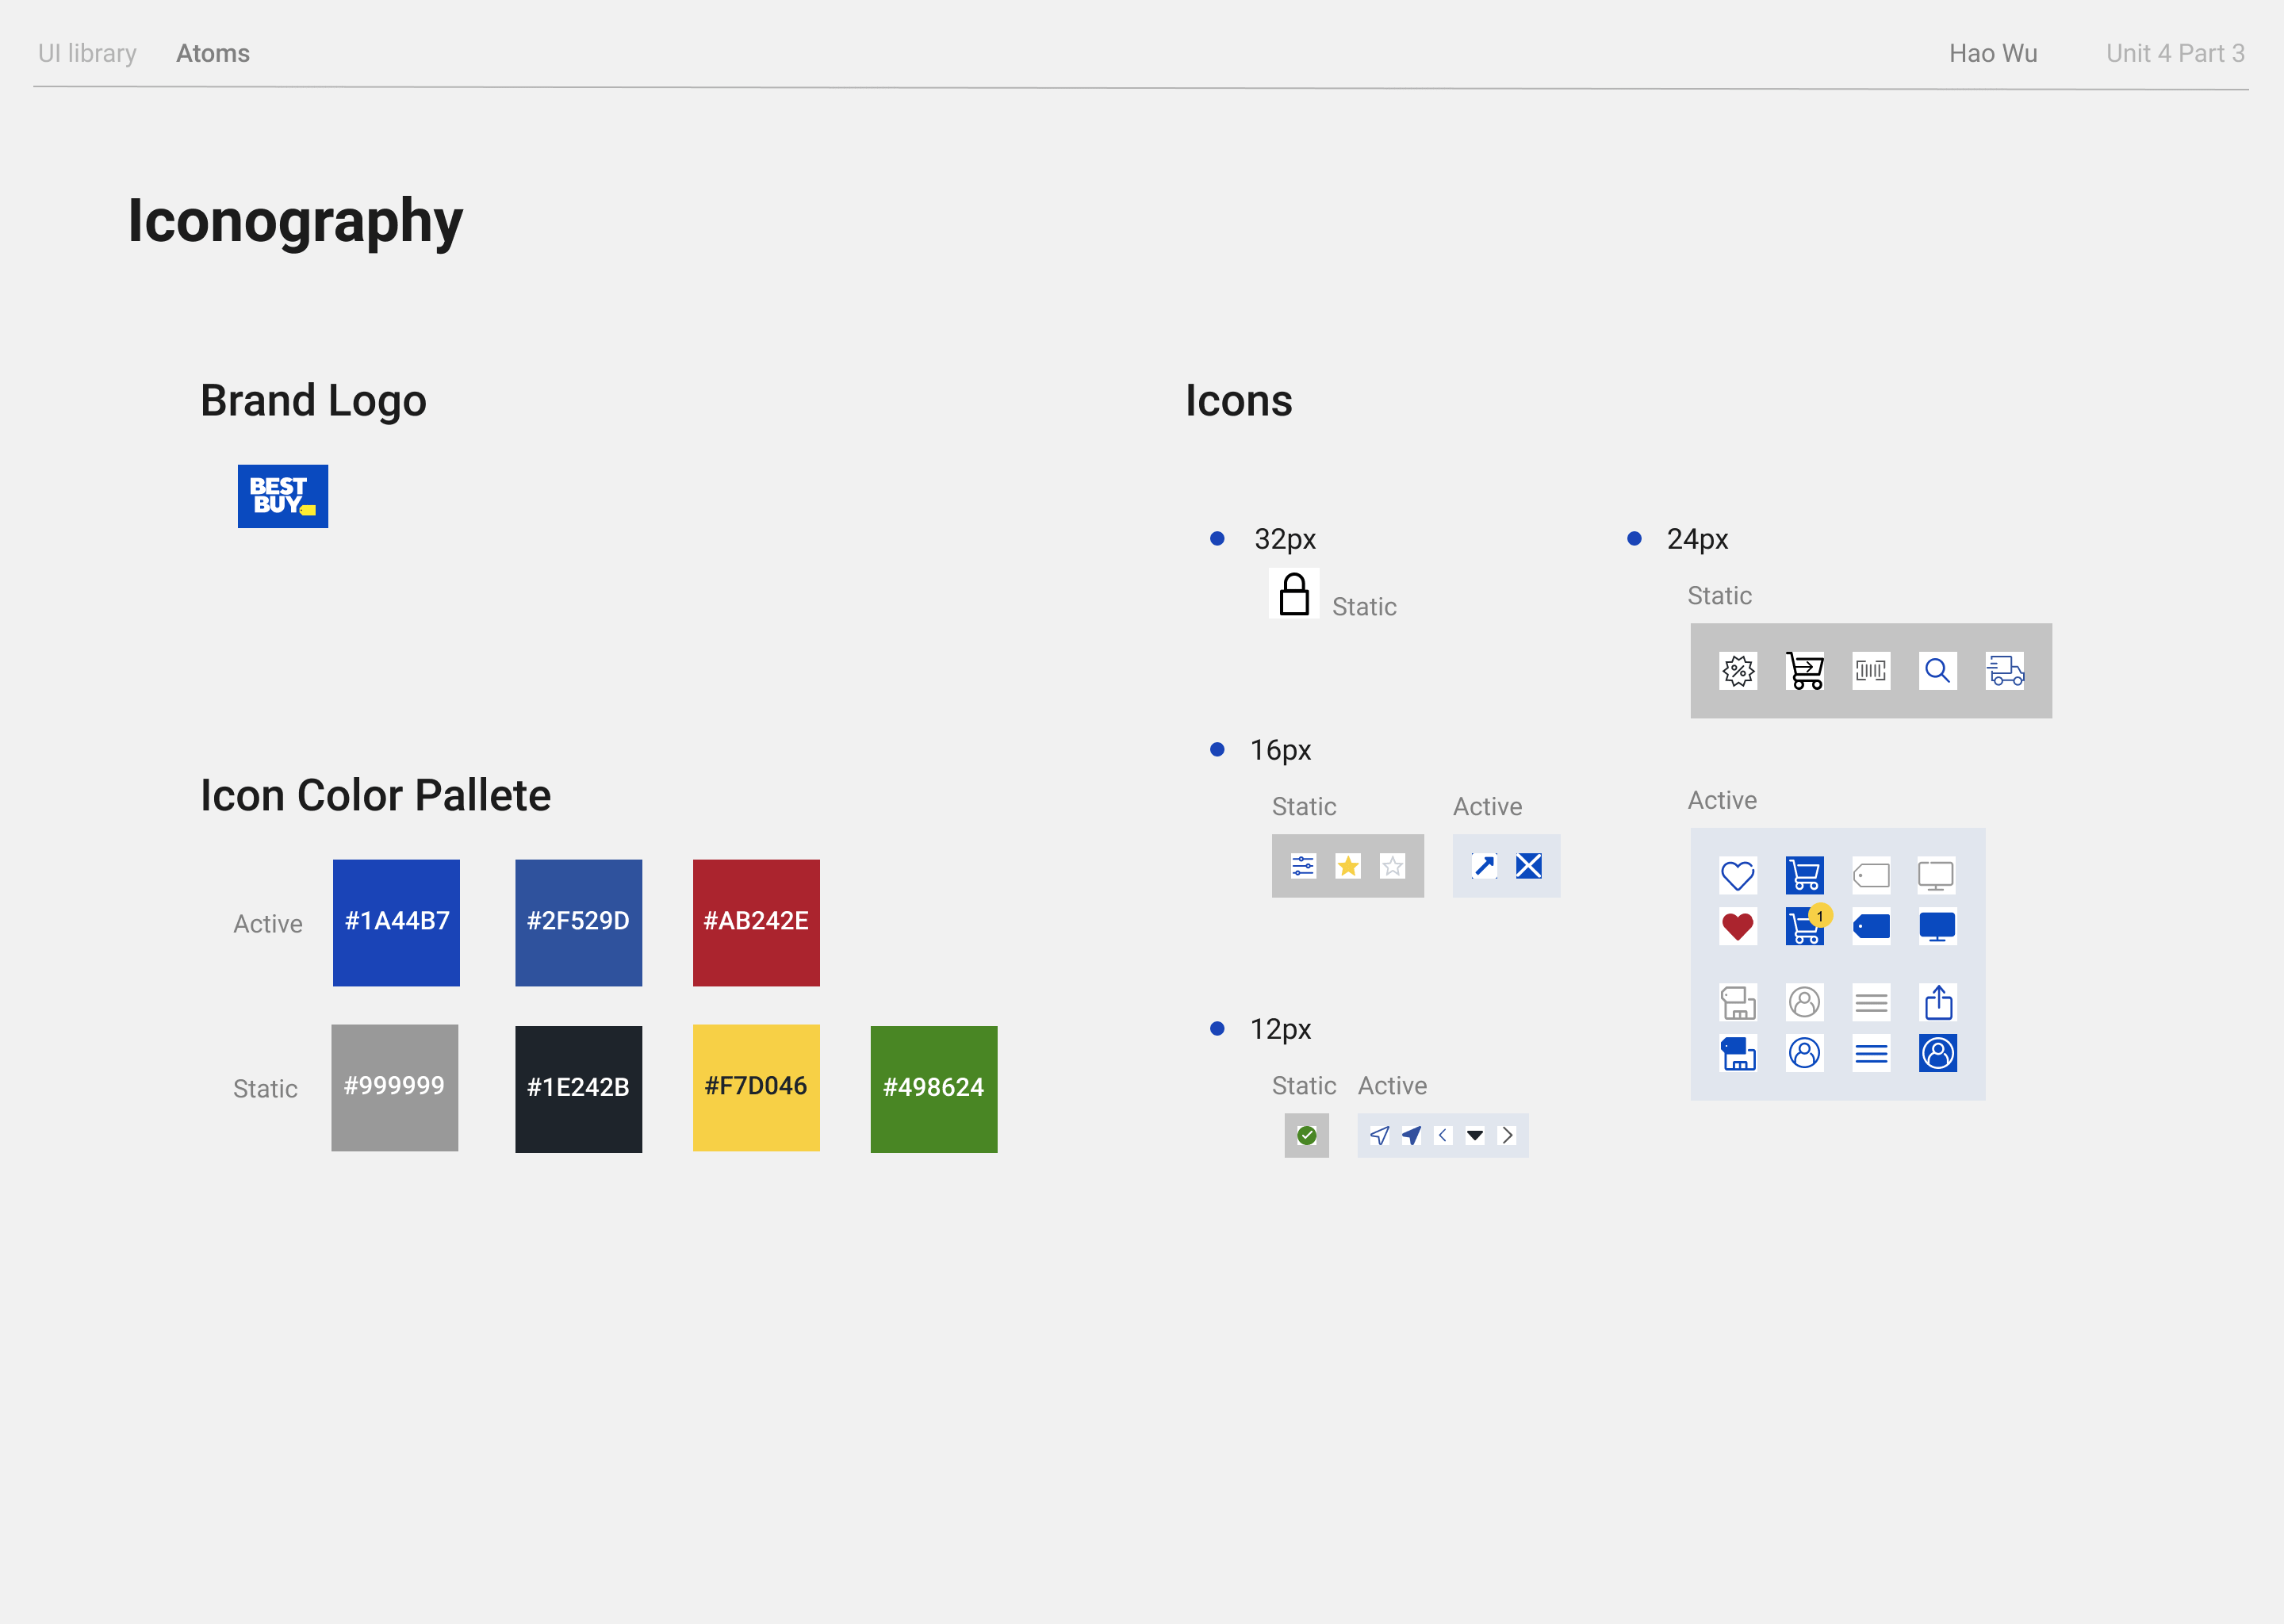
Task: Click the Best Buy brand logo
Action: pos(283,496)
